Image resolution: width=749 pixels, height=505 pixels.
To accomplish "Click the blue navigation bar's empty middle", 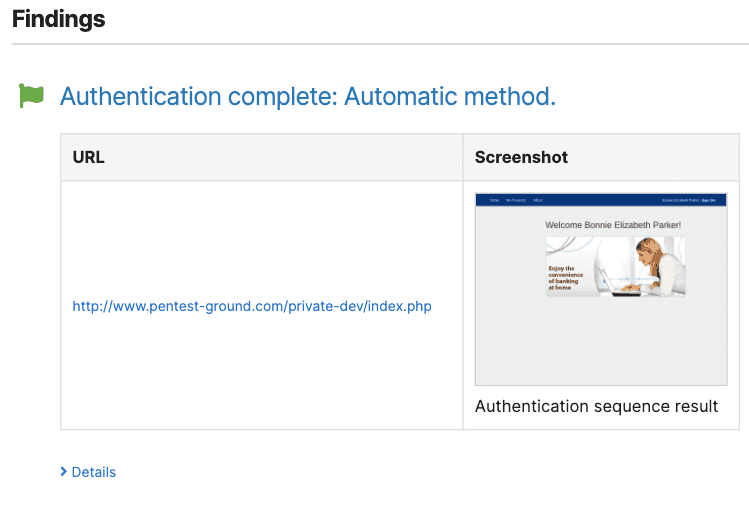I will 600,200.
